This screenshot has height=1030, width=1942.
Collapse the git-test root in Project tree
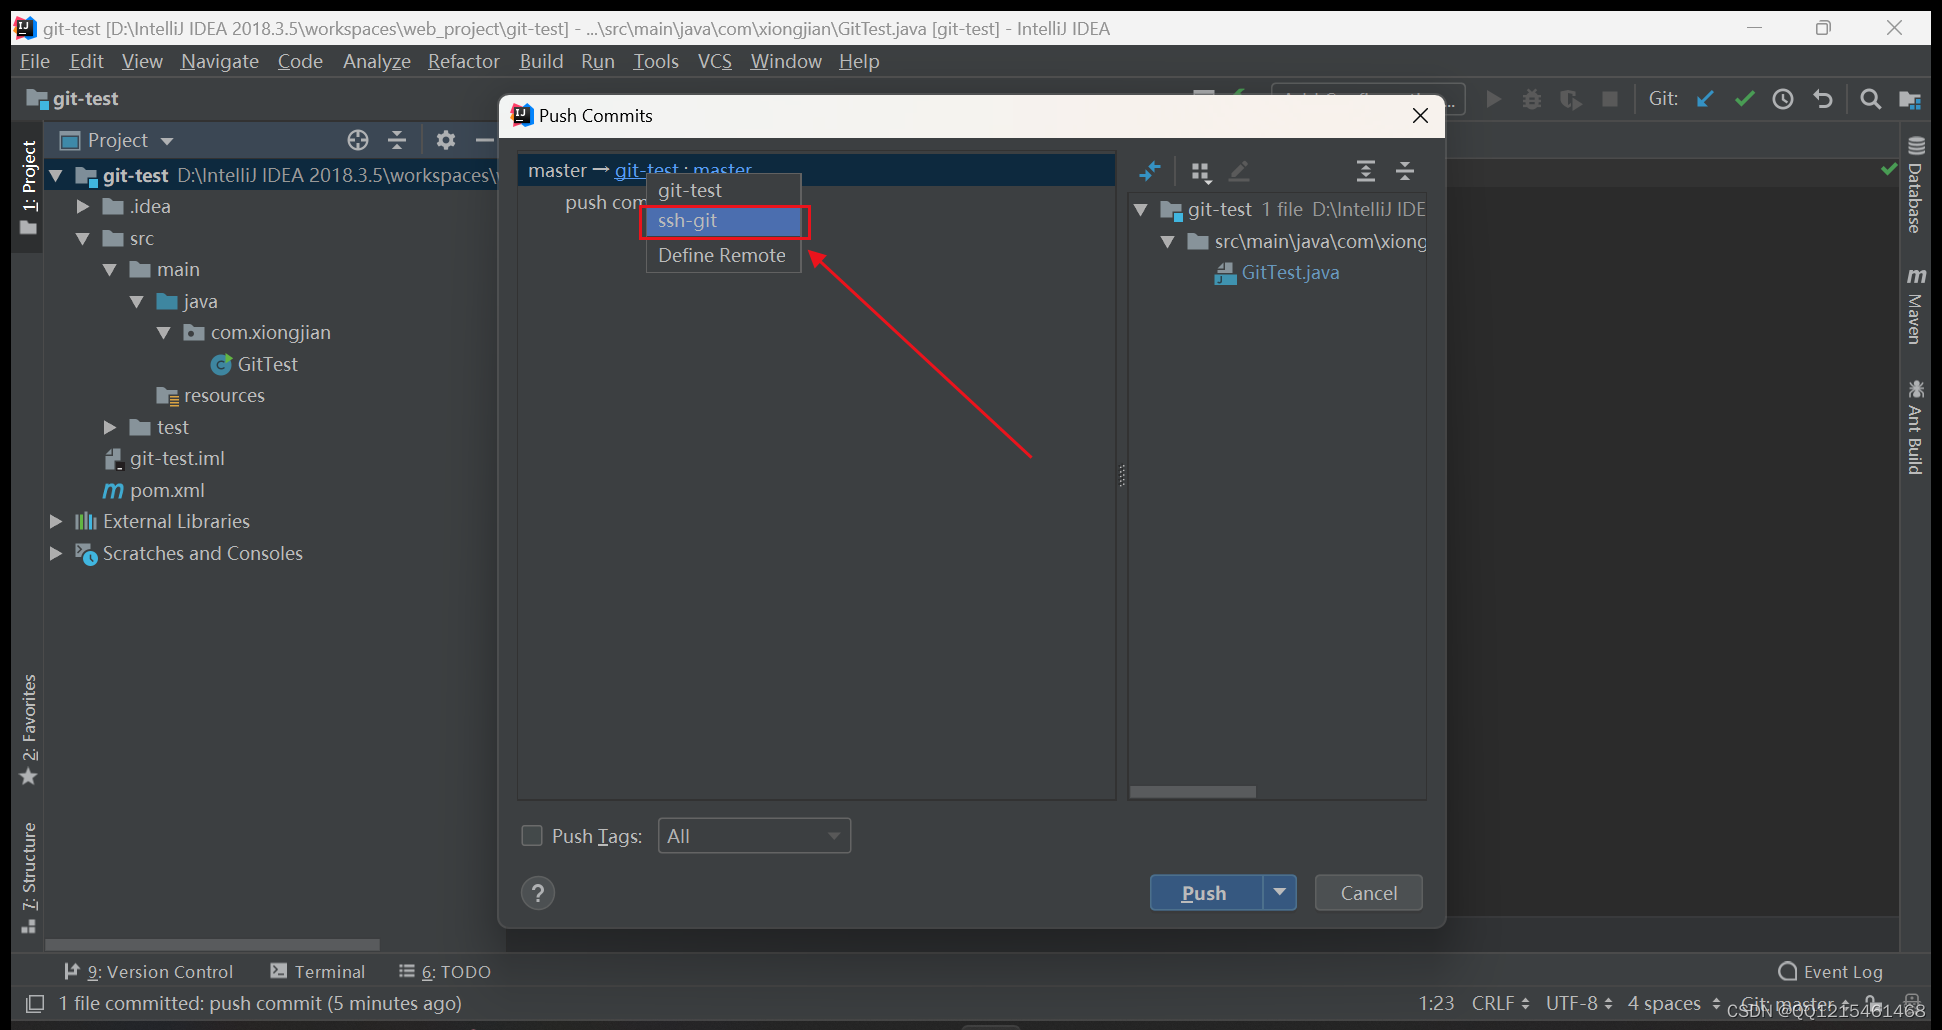[56, 176]
